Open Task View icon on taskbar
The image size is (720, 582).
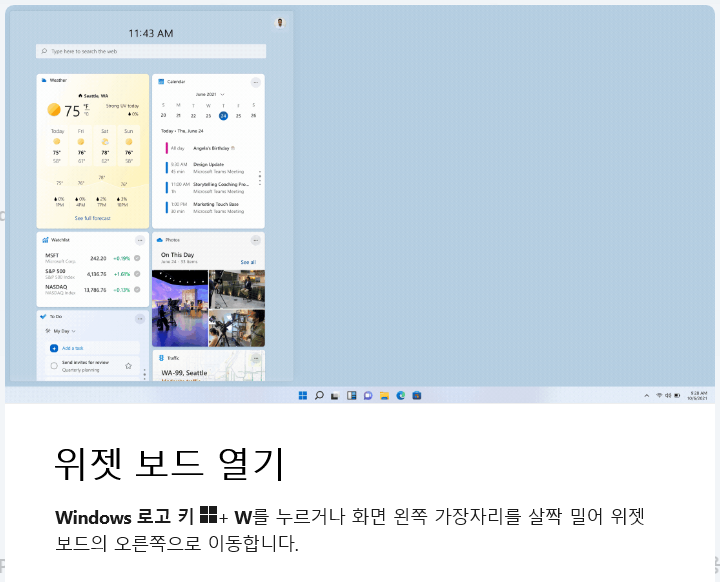click(335, 396)
